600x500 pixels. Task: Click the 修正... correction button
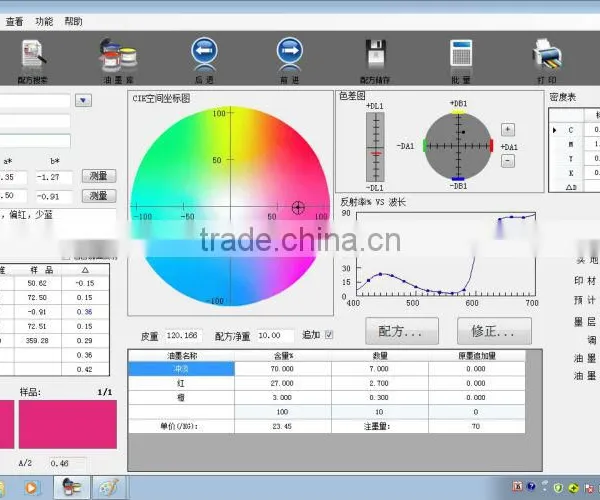point(494,331)
